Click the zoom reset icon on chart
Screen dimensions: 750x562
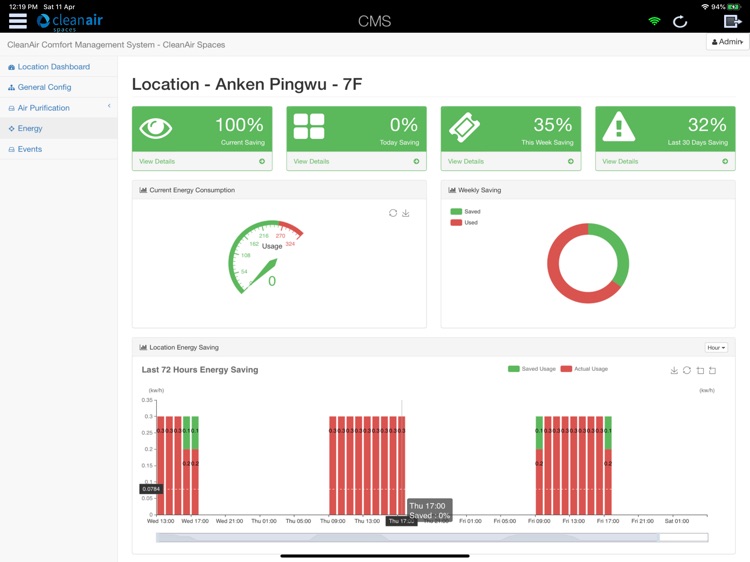click(713, 370)
